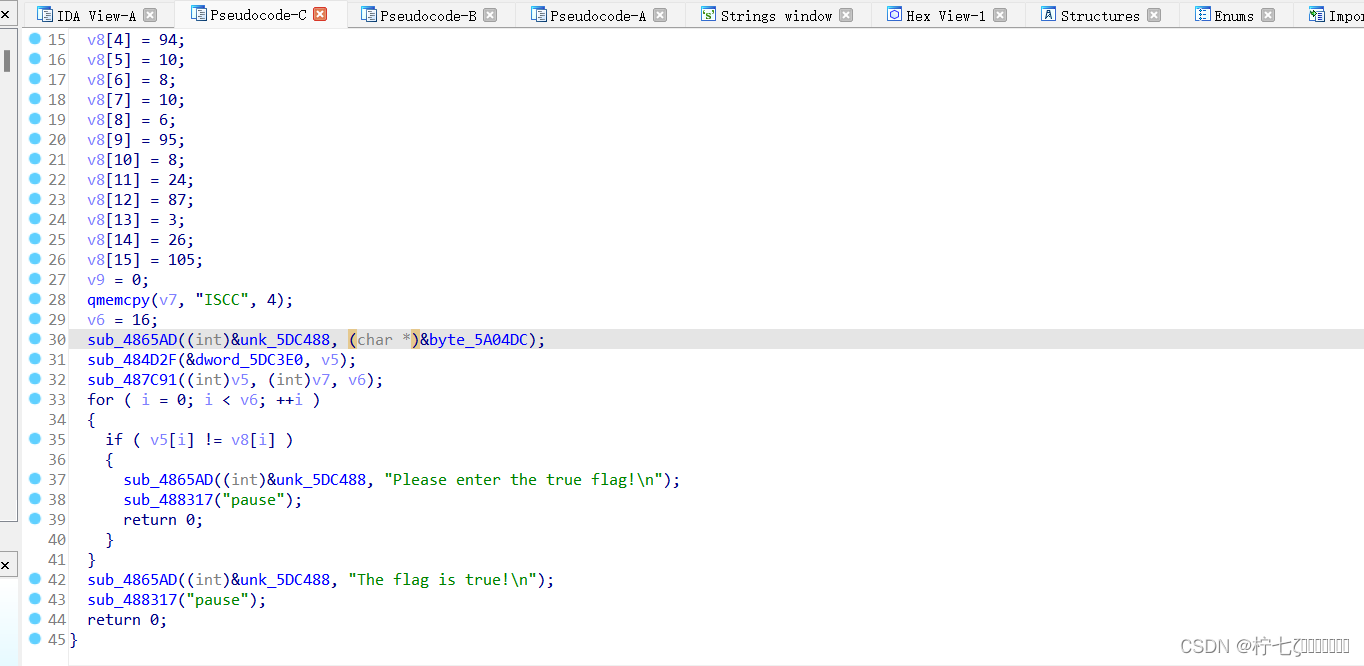Click the vertical scrollbar handle on the left
Image resolution: width=1364 pixels, height=666 pixels.
point(8,60)
